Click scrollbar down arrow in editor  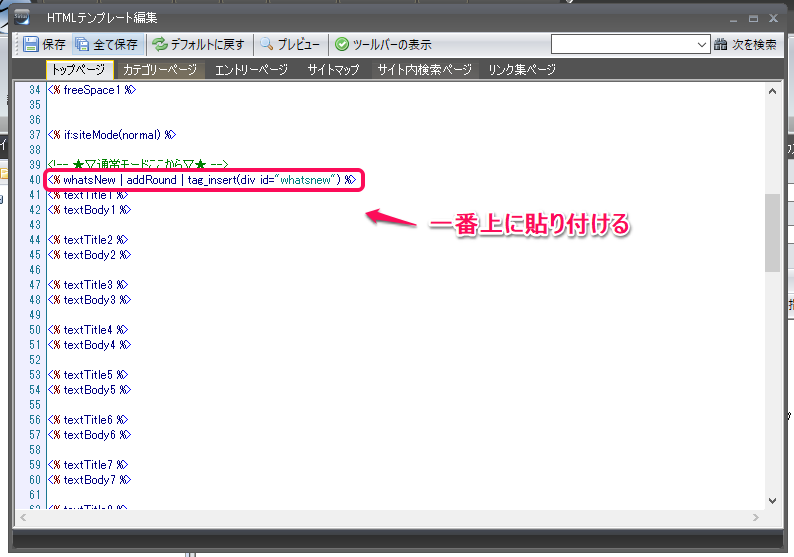click(x=772, y=500)
